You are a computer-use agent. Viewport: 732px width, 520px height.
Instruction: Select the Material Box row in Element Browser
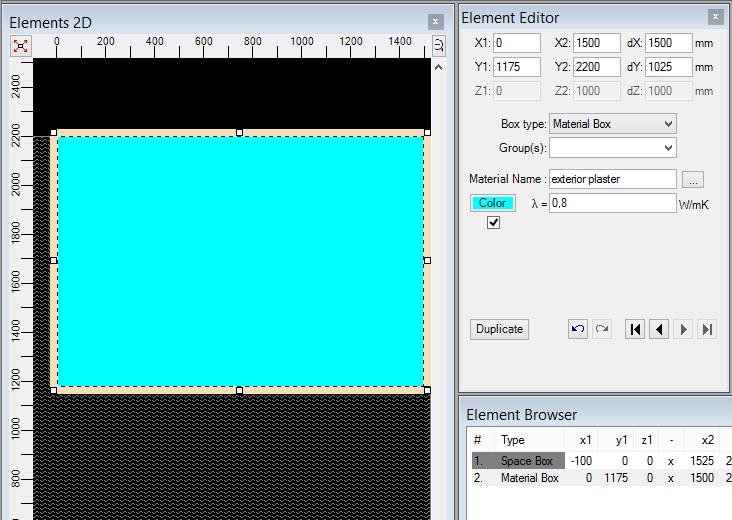(x=601, y=478)
